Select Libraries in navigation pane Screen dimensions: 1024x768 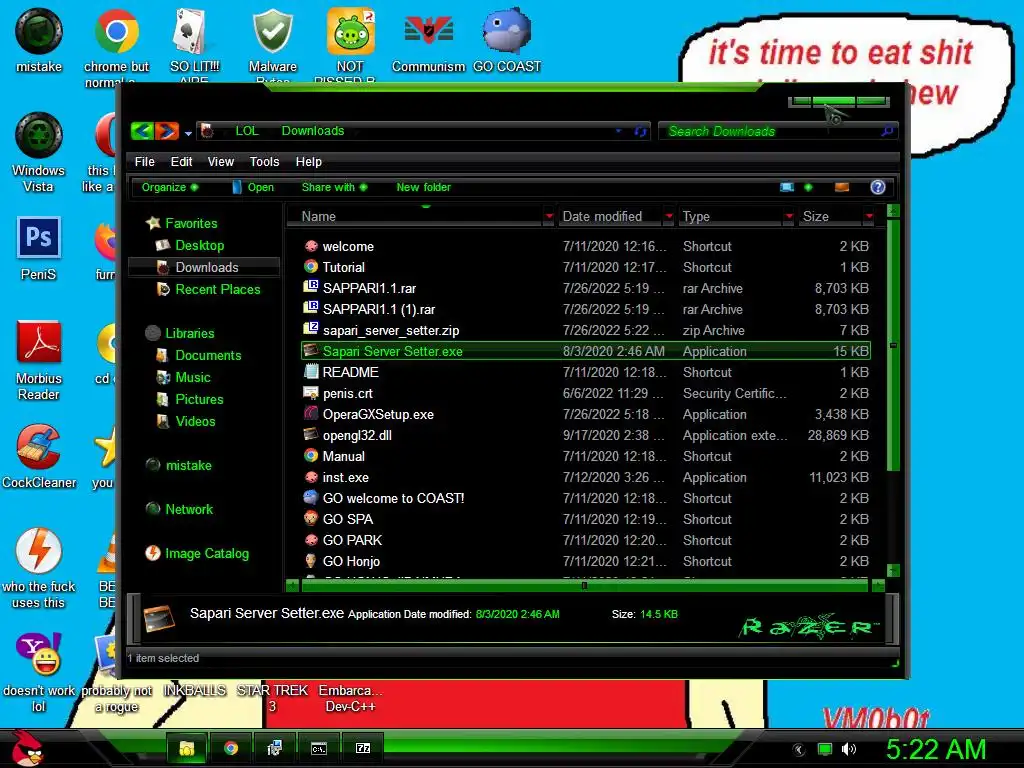(189, 333)
